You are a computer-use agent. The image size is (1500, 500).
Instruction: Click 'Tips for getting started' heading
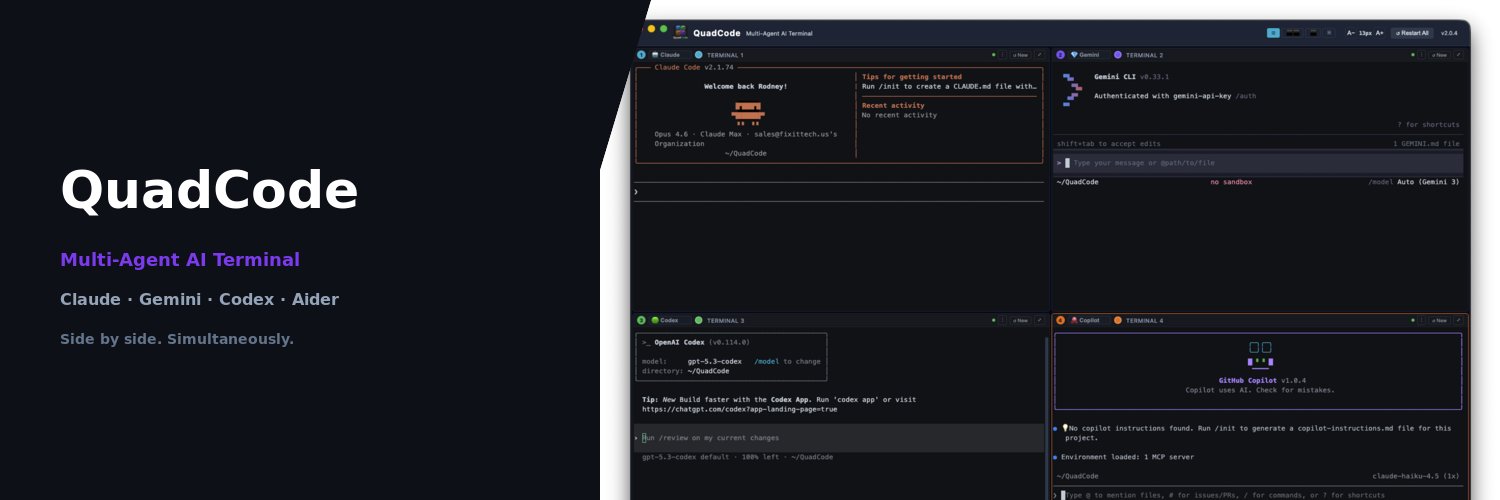[912, 76]
